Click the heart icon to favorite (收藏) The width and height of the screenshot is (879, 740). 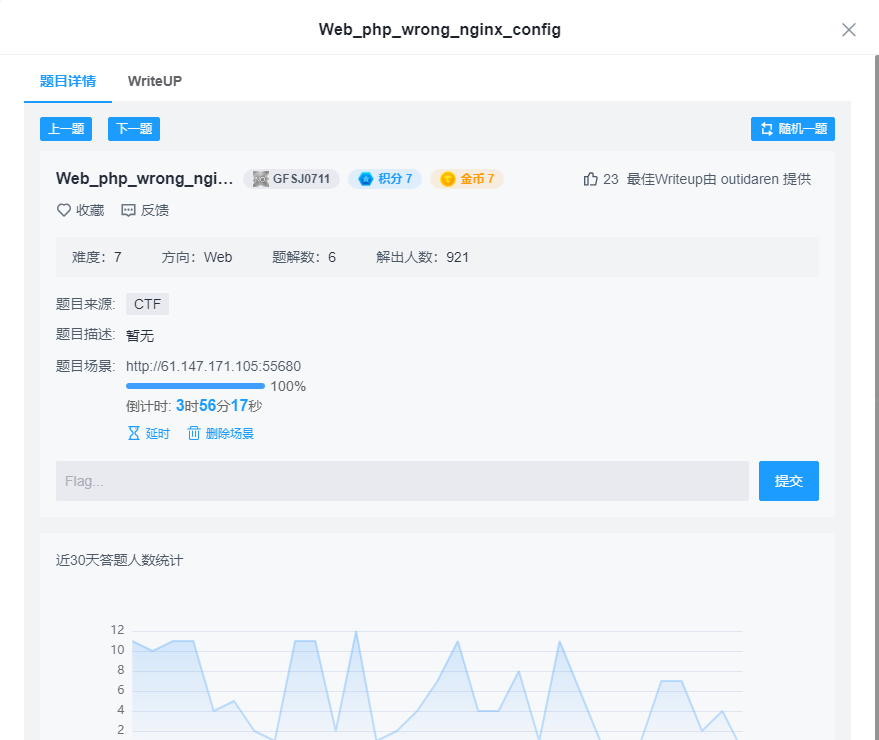(x=62, y=210)
